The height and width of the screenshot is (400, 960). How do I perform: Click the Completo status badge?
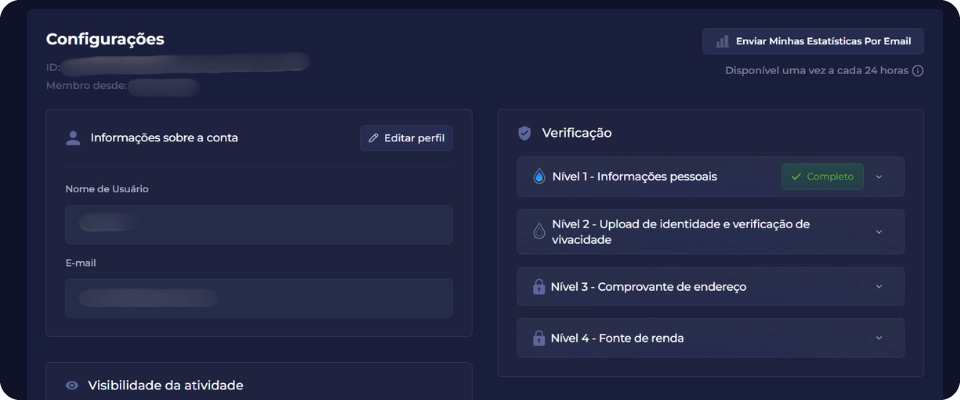point(822,176)
